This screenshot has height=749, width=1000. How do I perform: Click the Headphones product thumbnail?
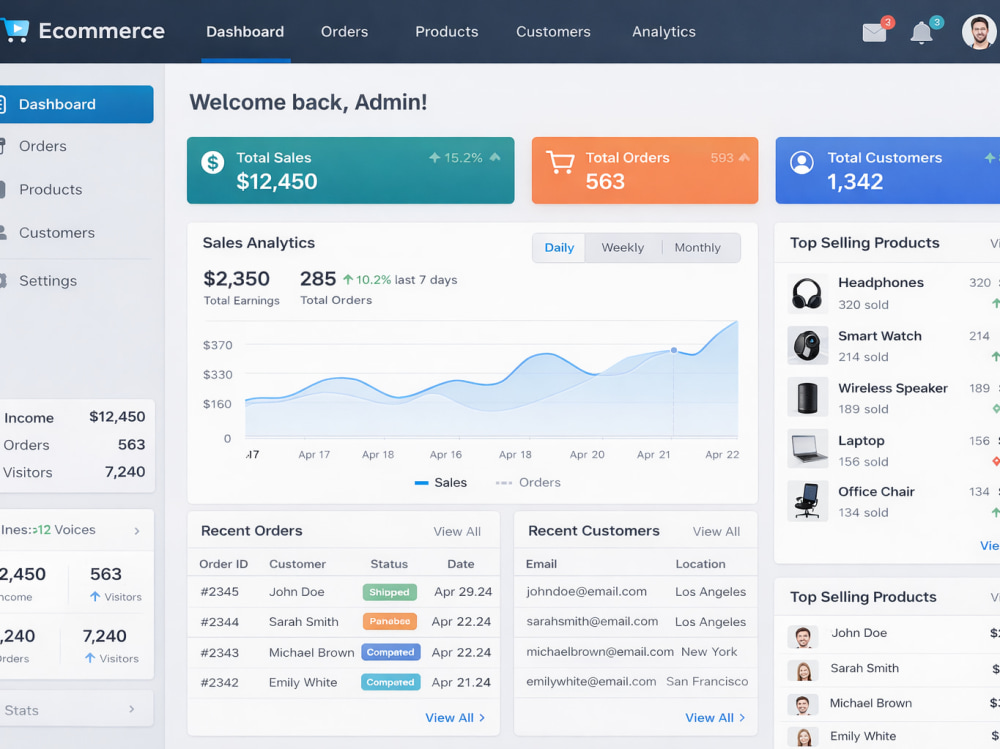pos(807,293)
